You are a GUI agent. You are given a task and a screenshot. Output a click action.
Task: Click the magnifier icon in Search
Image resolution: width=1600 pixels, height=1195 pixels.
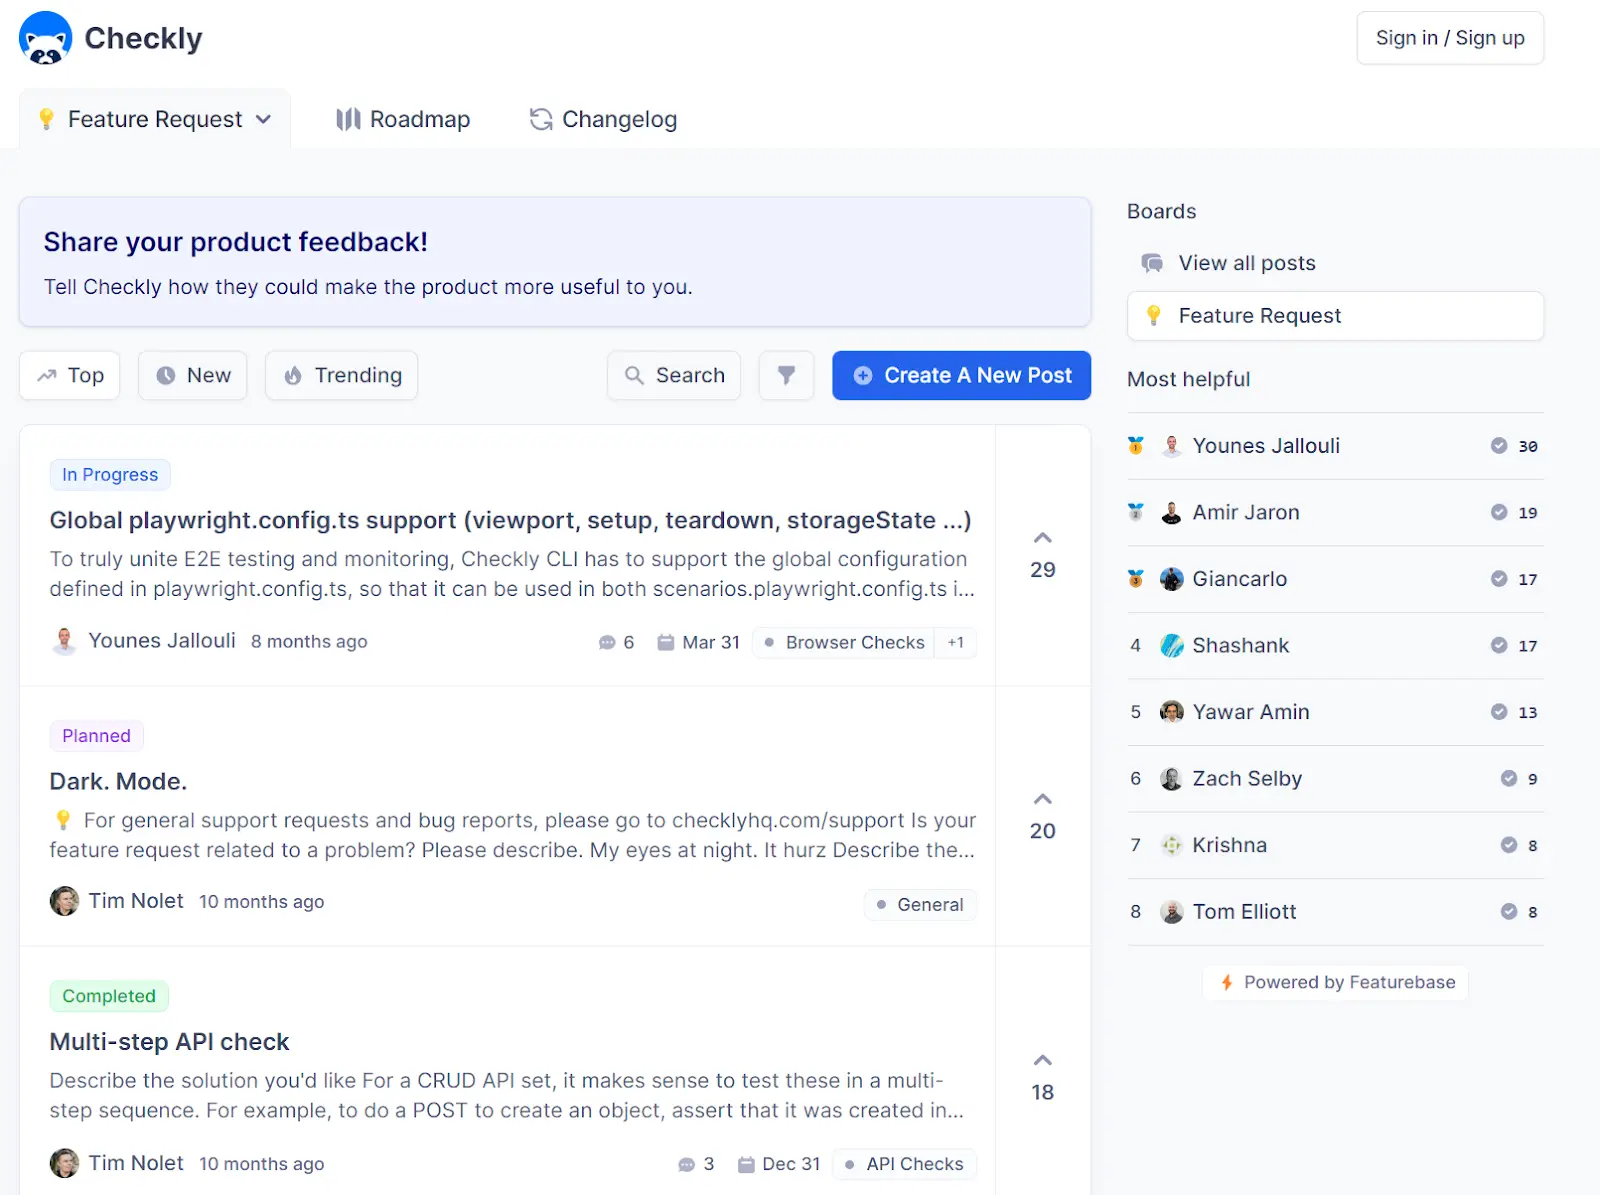[634, 375]
